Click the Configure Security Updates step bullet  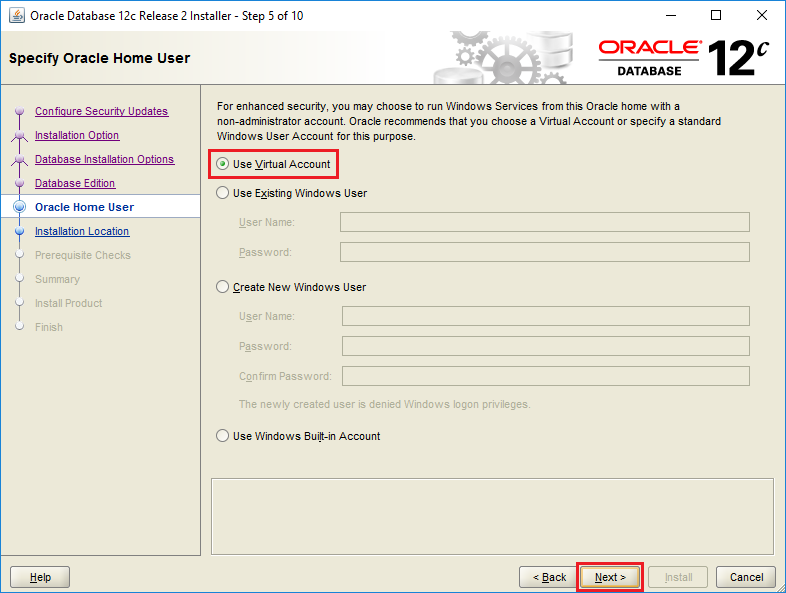click(20, 111)
